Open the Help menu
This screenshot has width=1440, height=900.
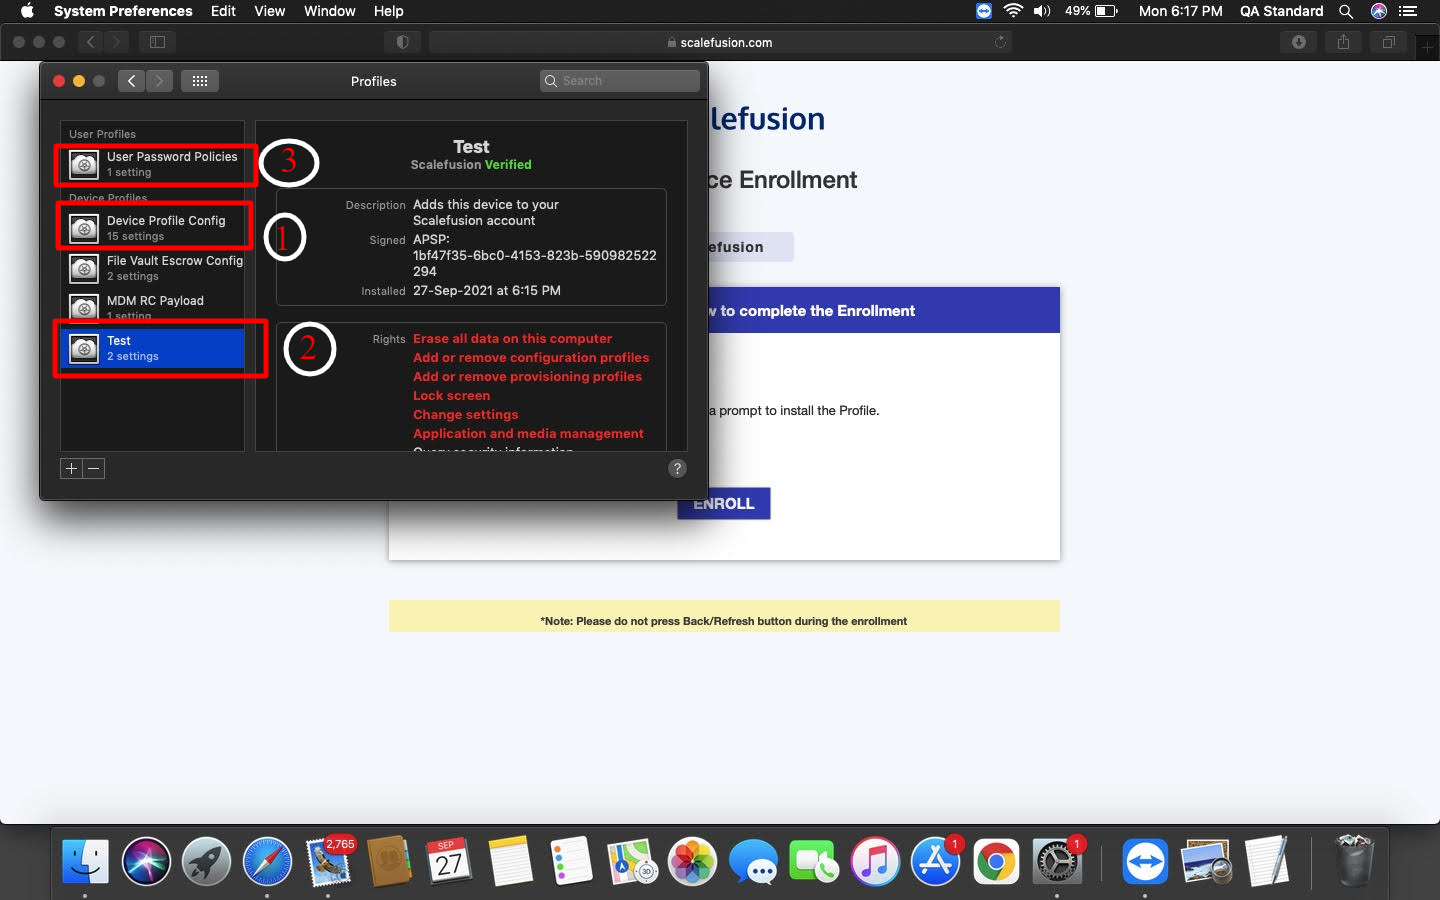pyautogui.click(x=389, y=11)
